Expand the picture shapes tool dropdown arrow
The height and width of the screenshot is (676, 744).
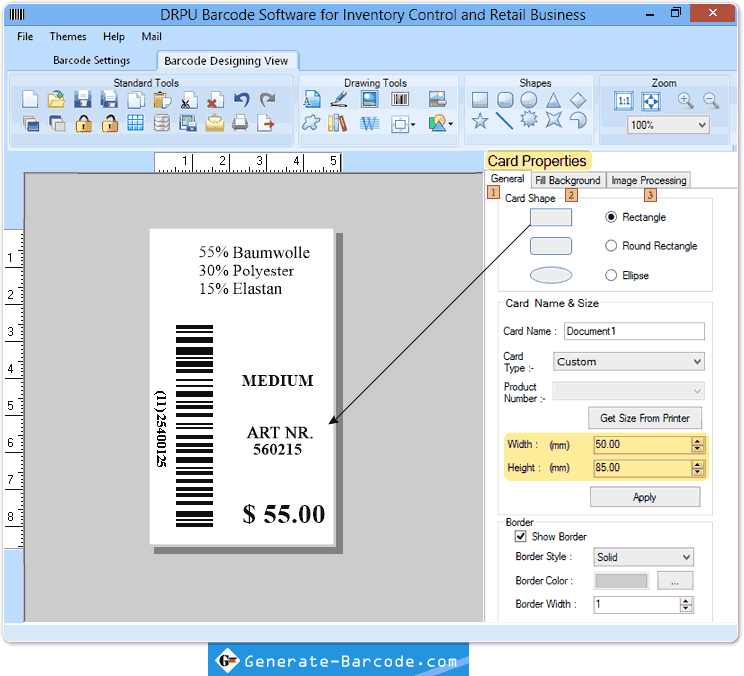point(451,125)
